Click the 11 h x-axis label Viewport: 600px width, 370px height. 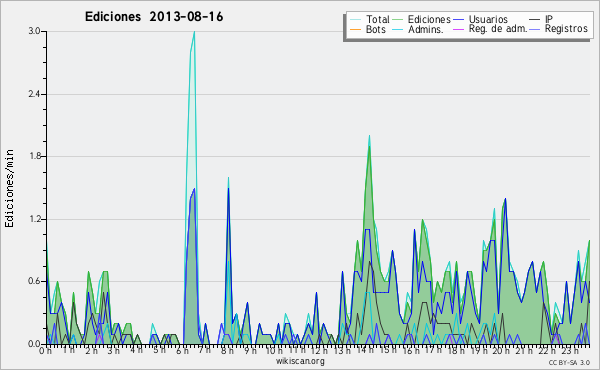tap(297, 350)
